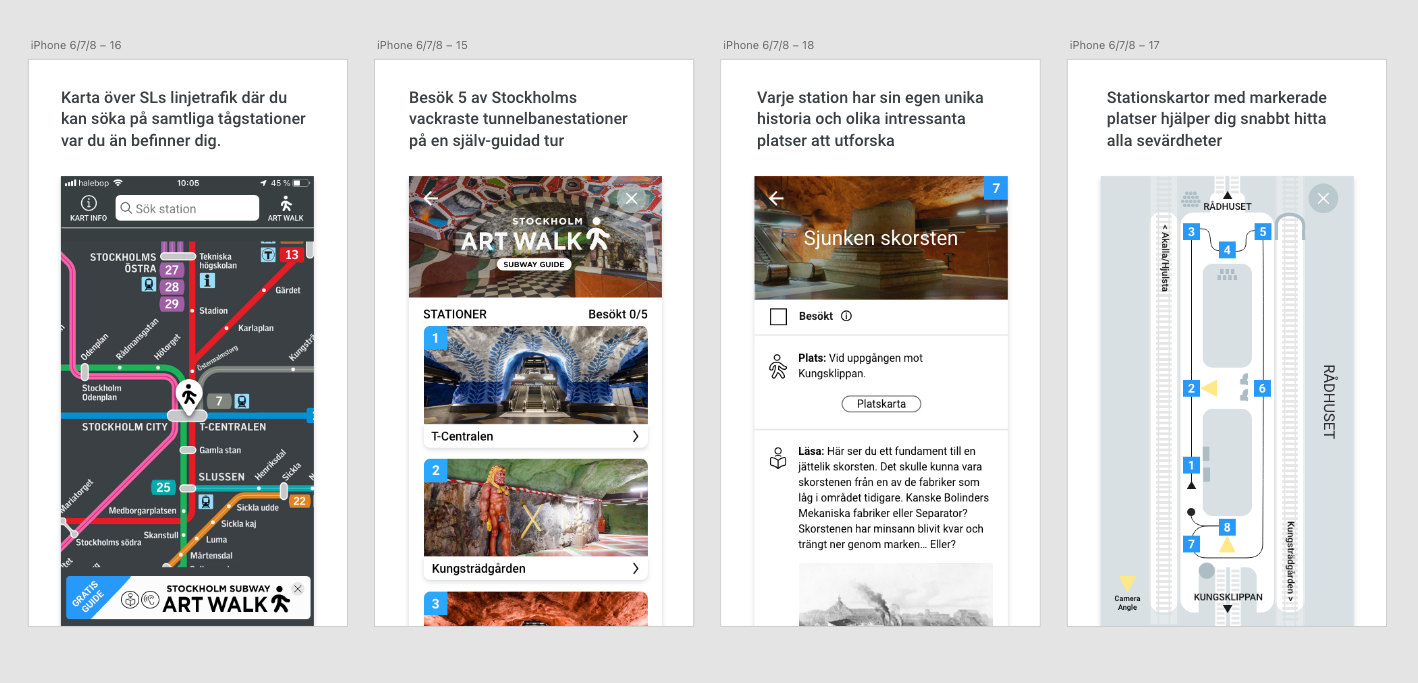Close the Art Walk guide screen
1418x683 pixels.
click(x=630, y=198)
